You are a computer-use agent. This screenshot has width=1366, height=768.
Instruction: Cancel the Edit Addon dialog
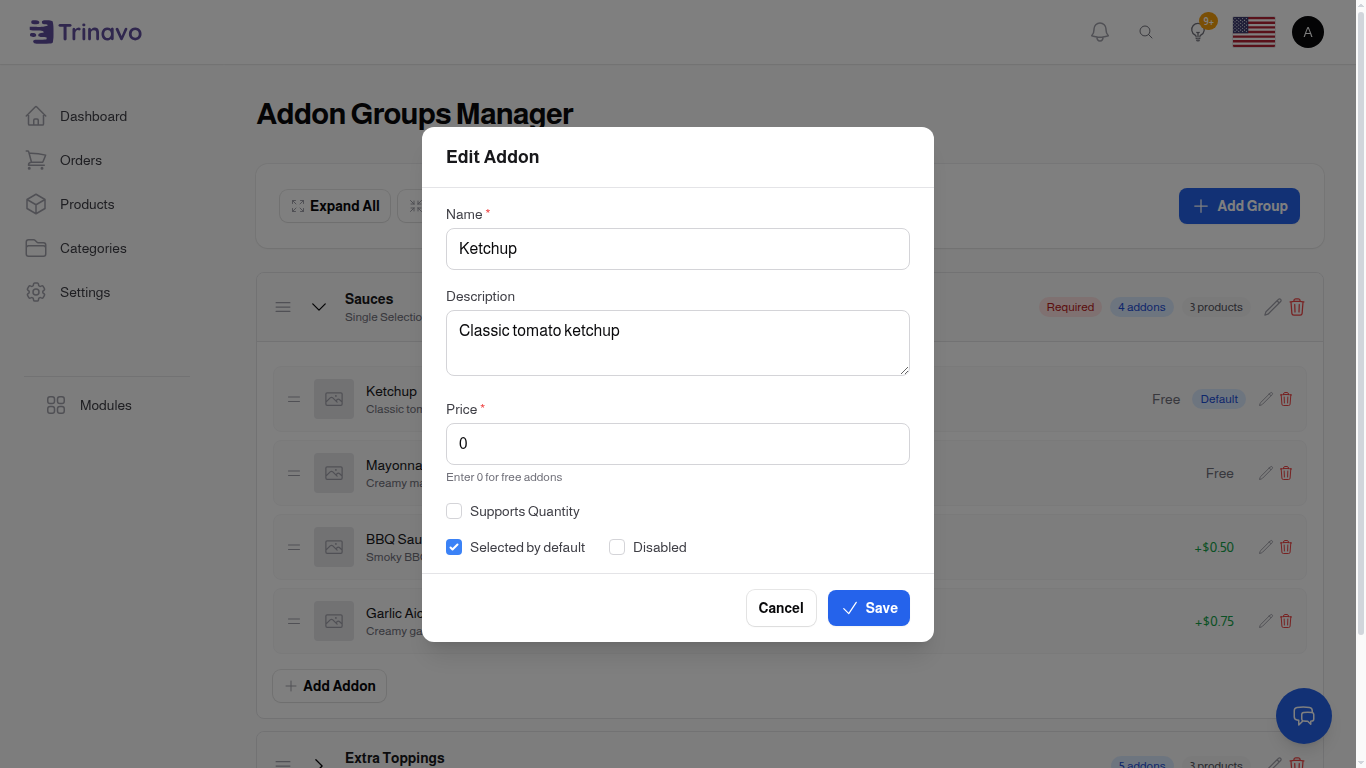click(x=781, y=607)
